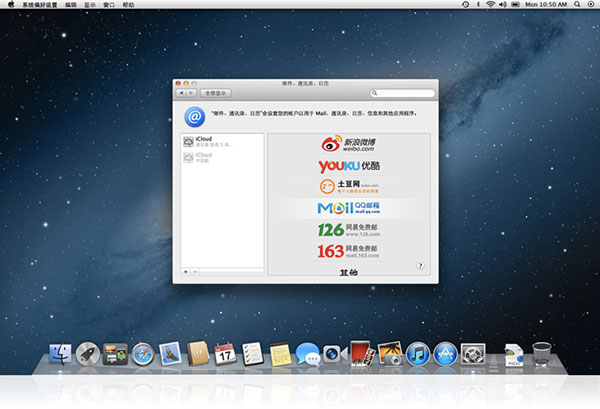Choose Sina Weibo account type
Screen dimensions: 600x409
click(349, 143)
